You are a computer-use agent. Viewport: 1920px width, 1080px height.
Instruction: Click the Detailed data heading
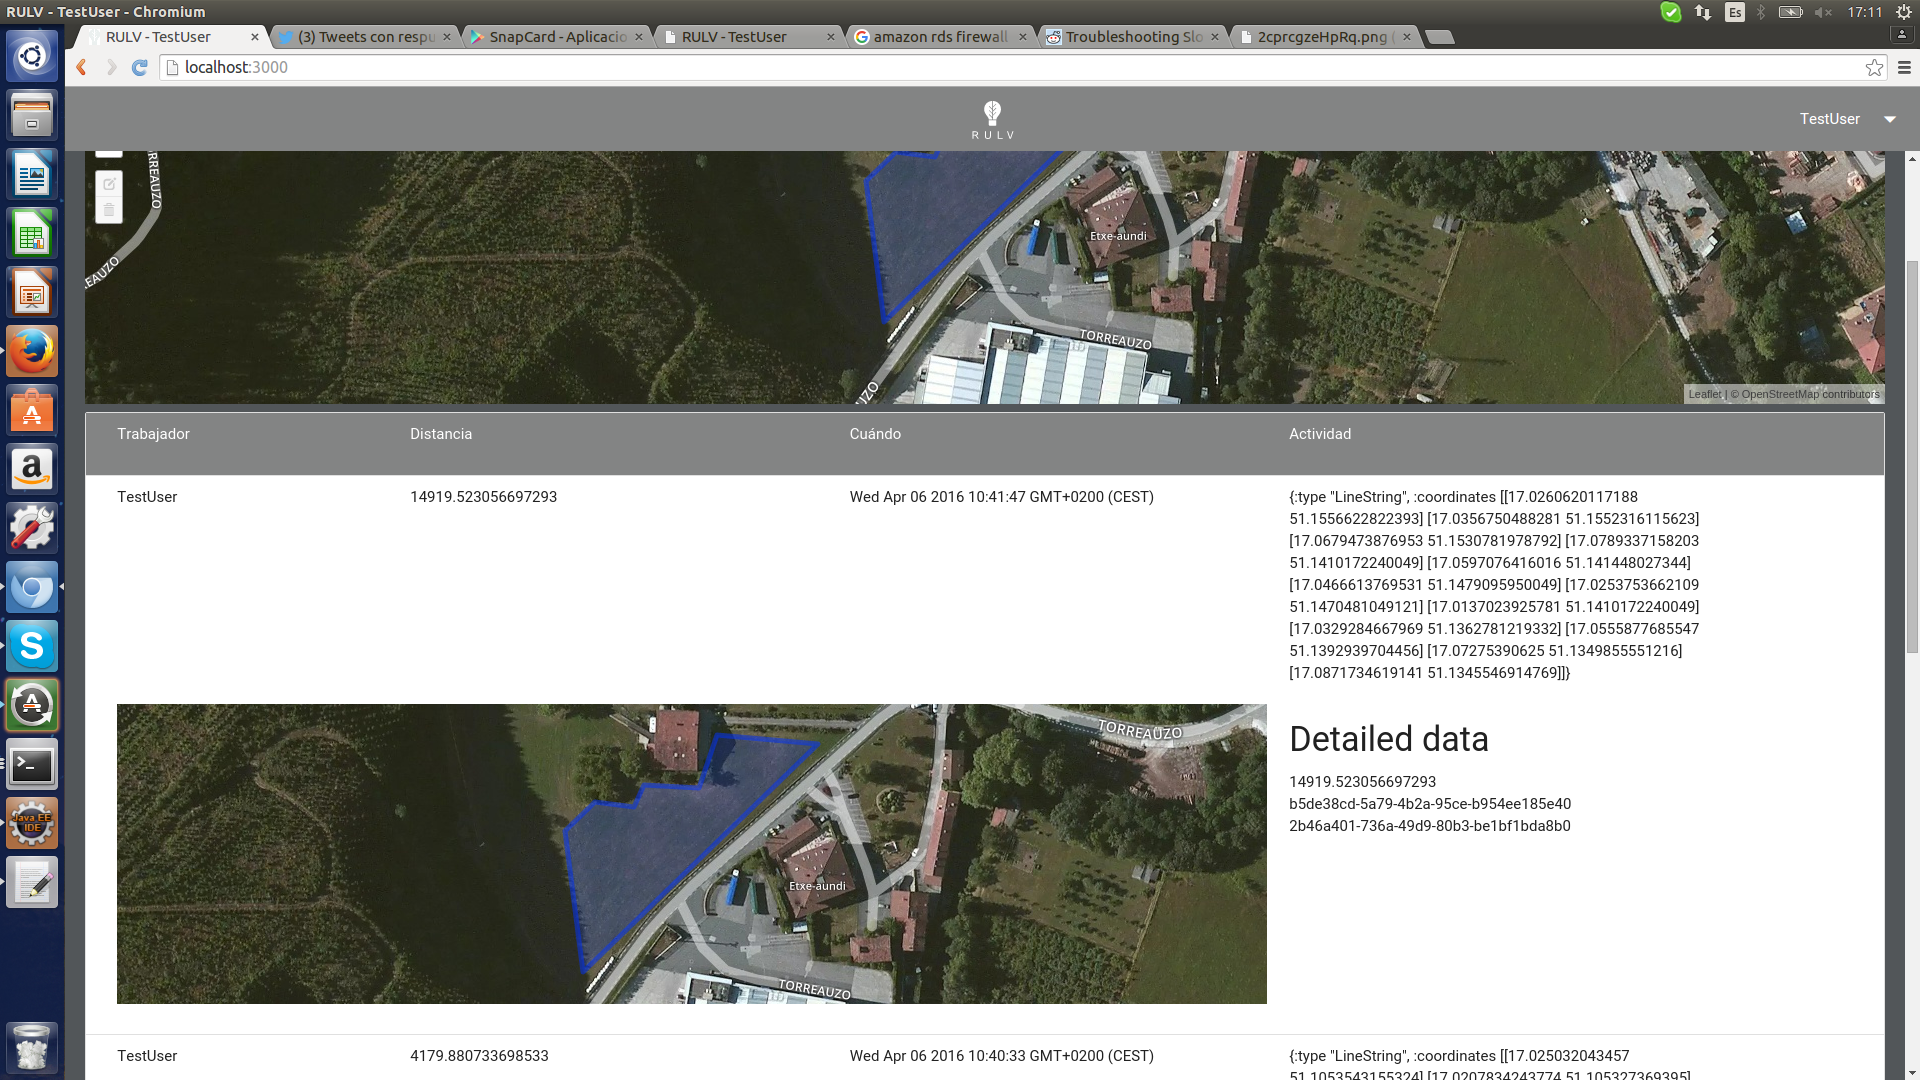click(x=1389, y=739)
